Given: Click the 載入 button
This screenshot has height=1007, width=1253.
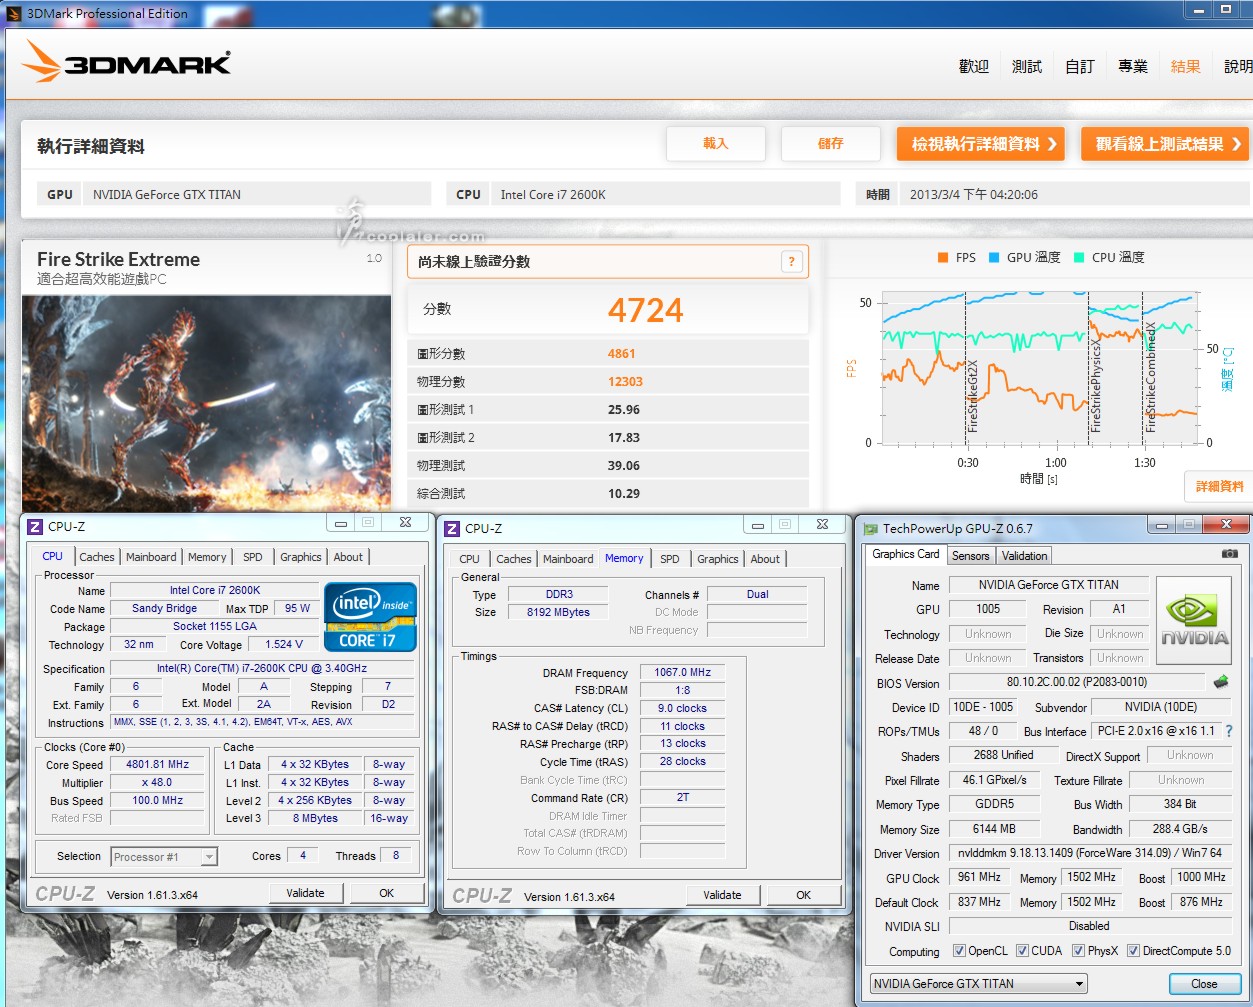Looking at the screenshot, I should (x=716, y=144).
